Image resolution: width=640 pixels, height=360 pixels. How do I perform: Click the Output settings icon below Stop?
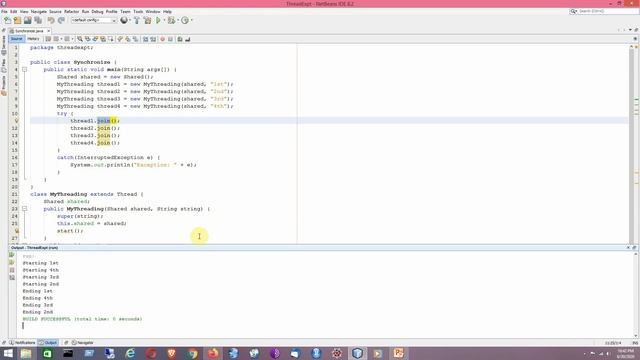12,278
